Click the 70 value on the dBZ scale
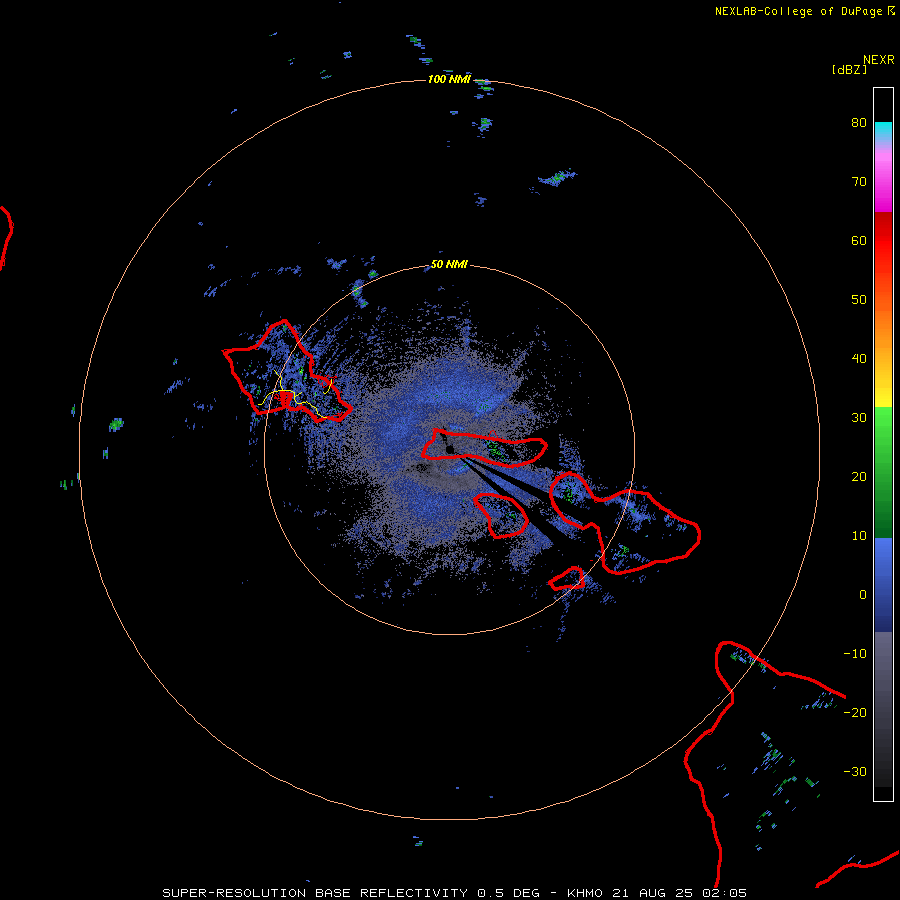The height and width of the screenshot is (900, 900). [859, 181]
